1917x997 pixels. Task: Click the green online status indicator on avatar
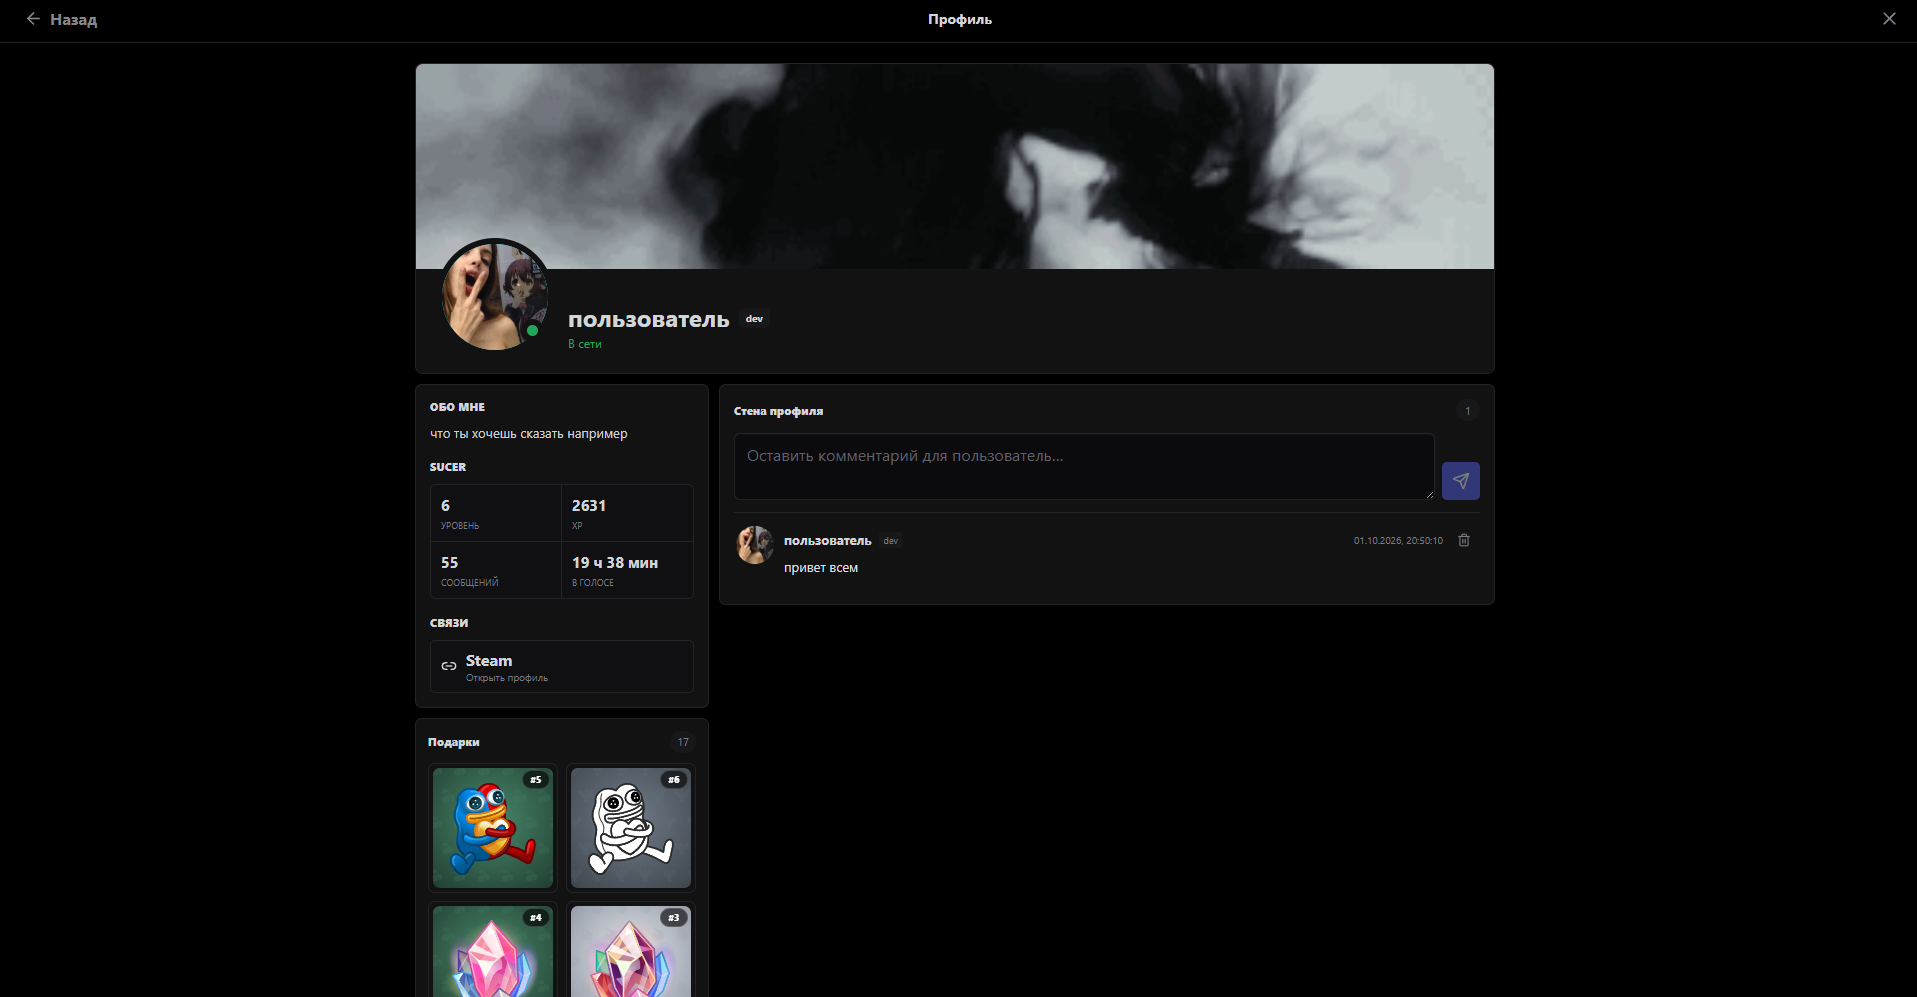[x=533, y=330]
